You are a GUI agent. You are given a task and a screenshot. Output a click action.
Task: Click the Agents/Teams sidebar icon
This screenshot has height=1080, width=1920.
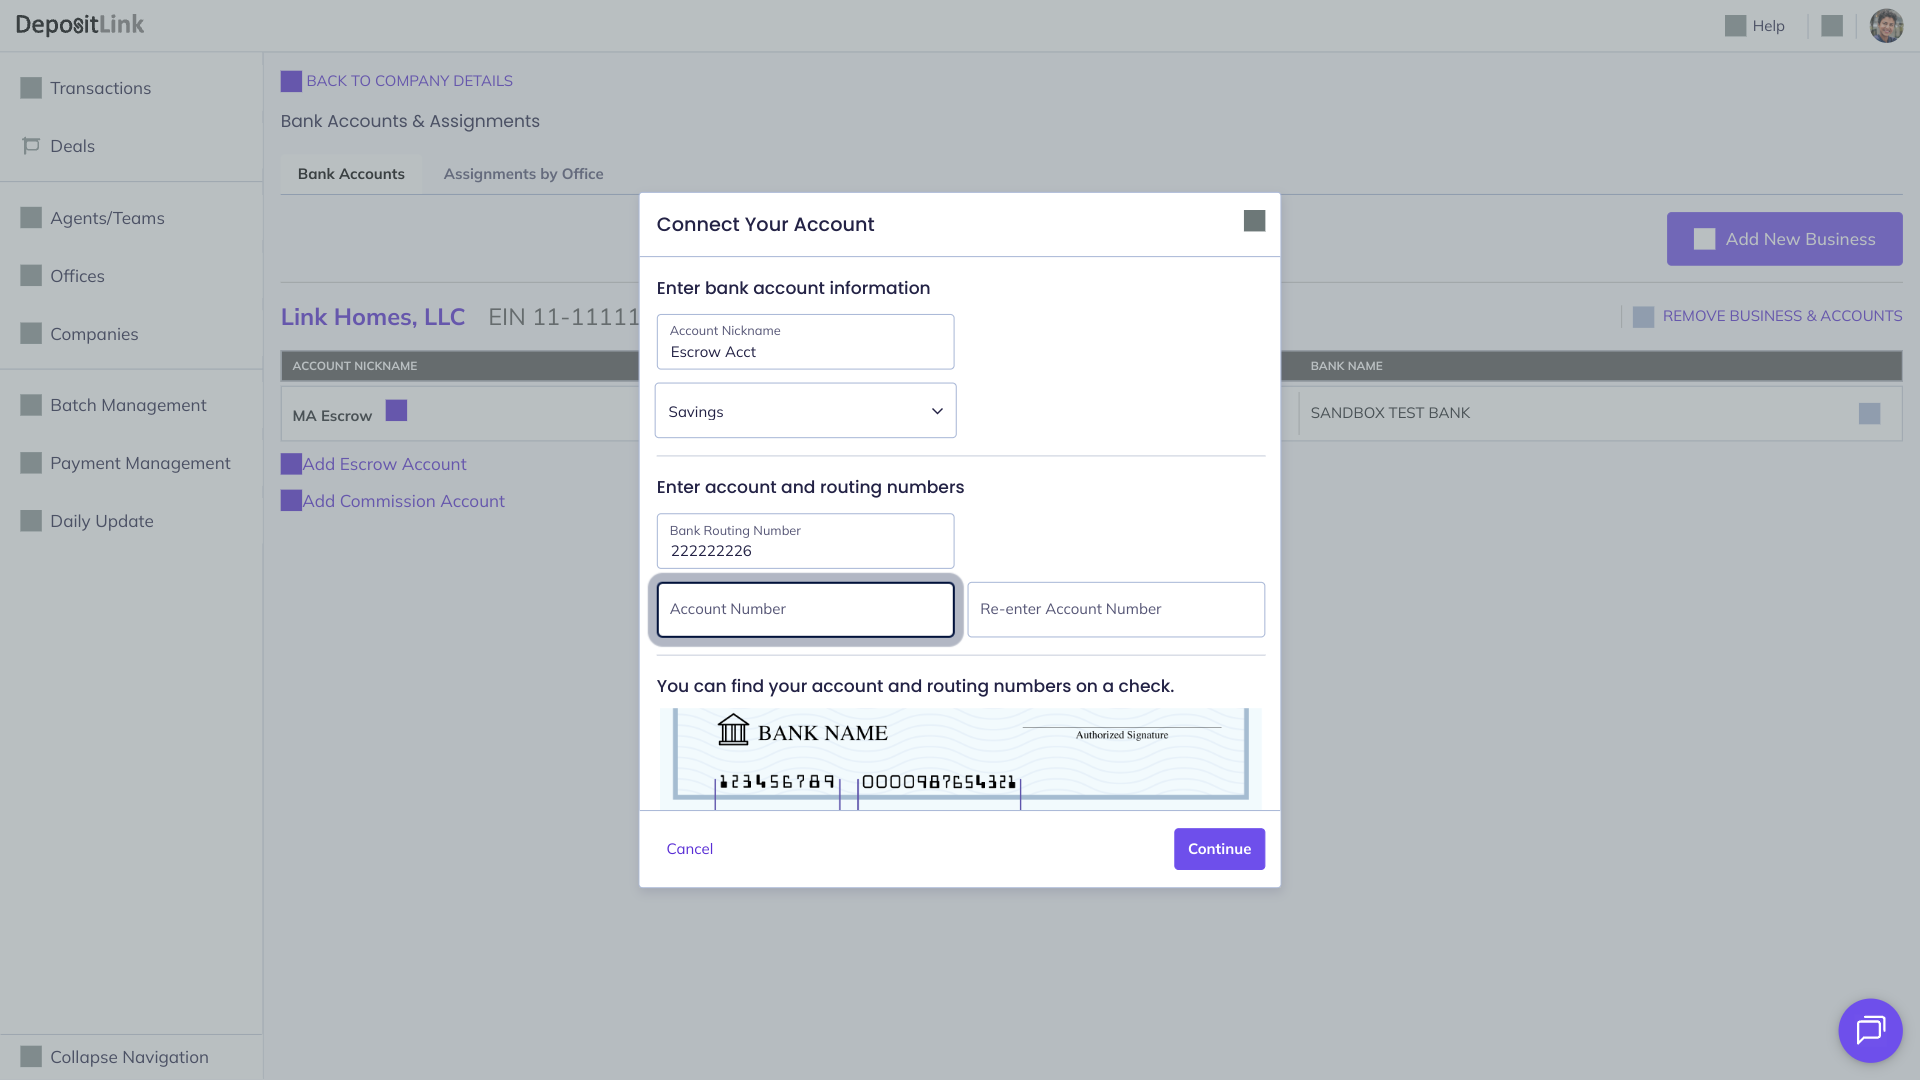pyautogui.click(x=31, y=218)
